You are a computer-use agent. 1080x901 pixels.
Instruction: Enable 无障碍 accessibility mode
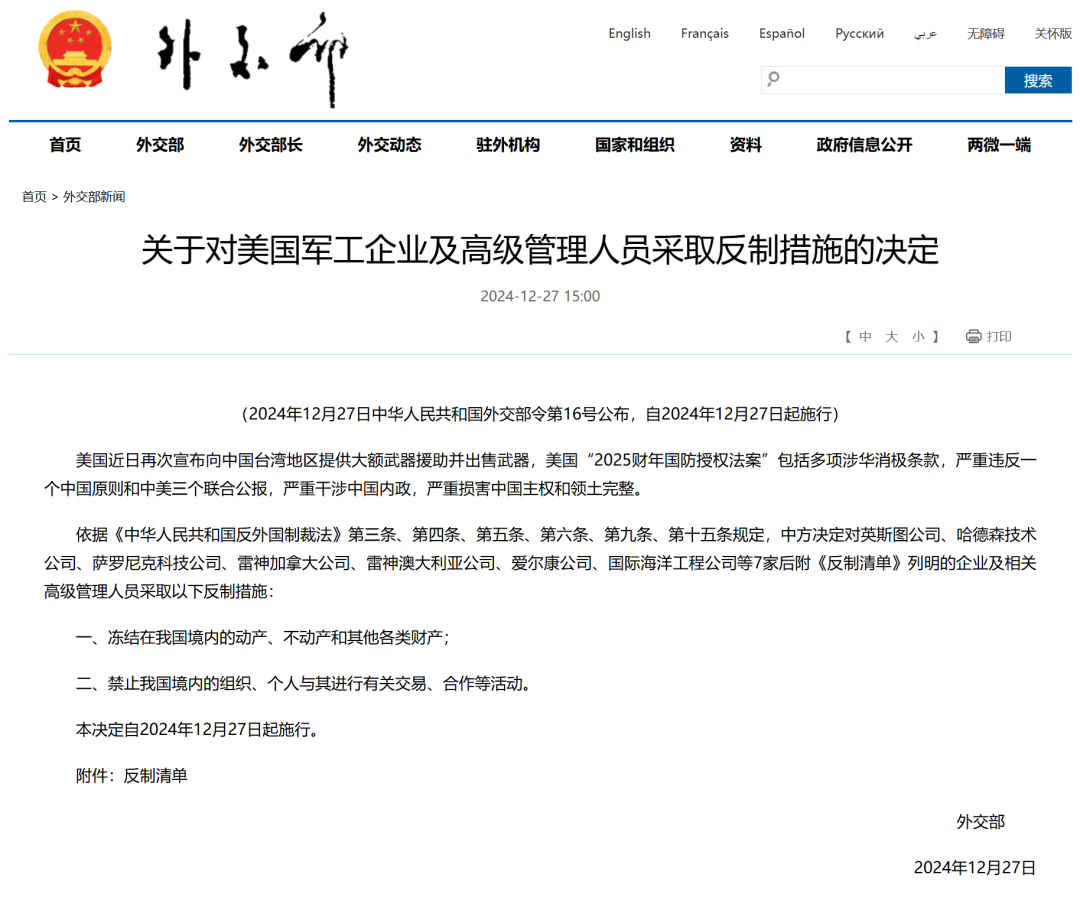[985, 33]
